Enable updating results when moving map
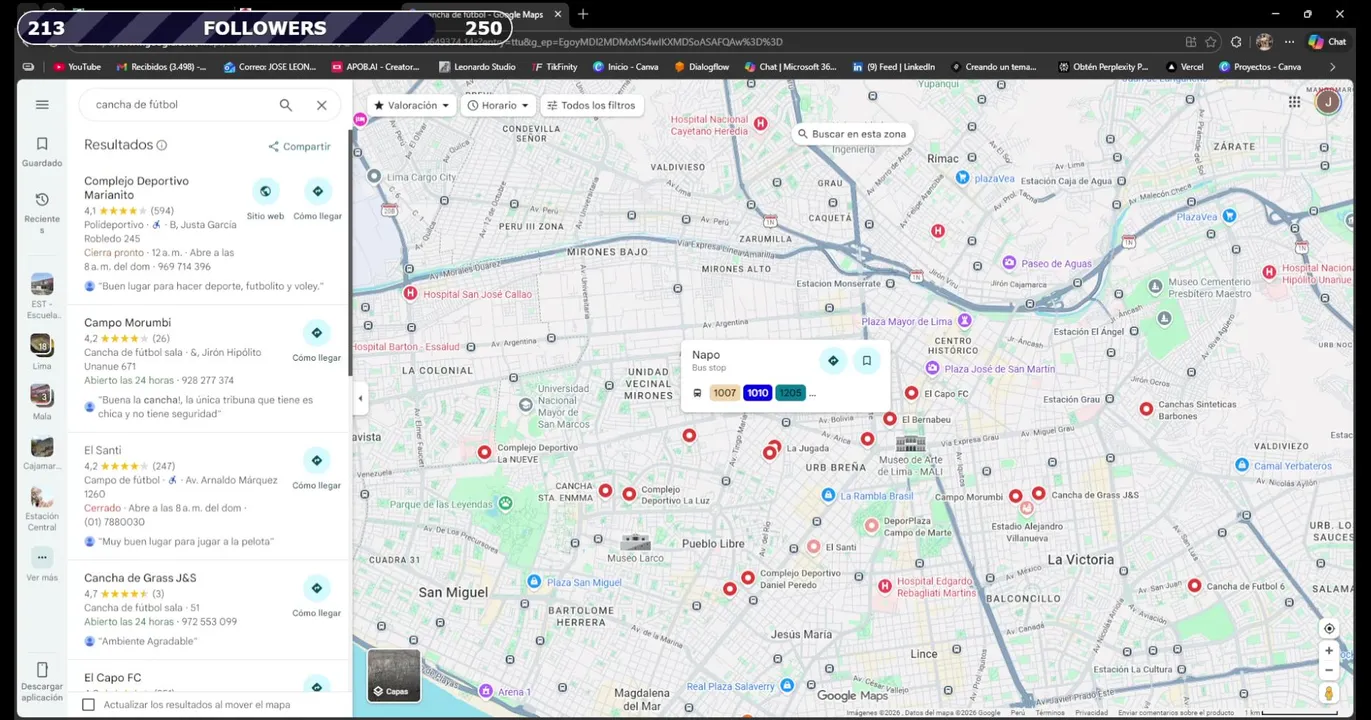Image resolution: width=1371 pixels, height=720 pixels. (88, 705)
